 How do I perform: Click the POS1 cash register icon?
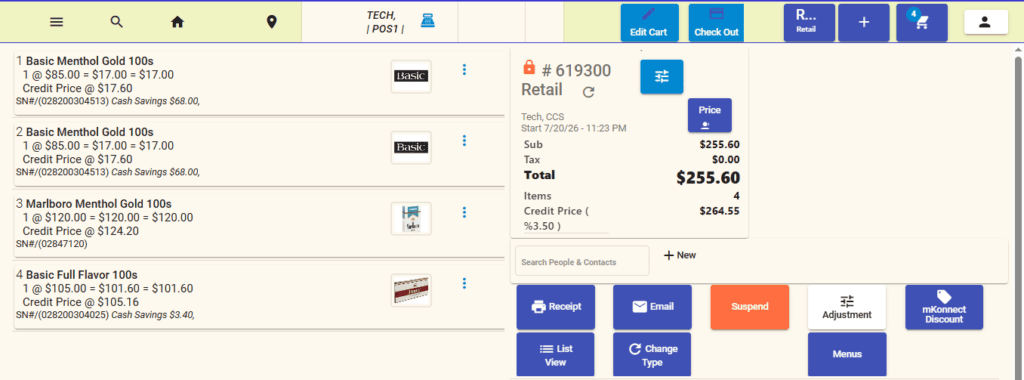[428, 20]
